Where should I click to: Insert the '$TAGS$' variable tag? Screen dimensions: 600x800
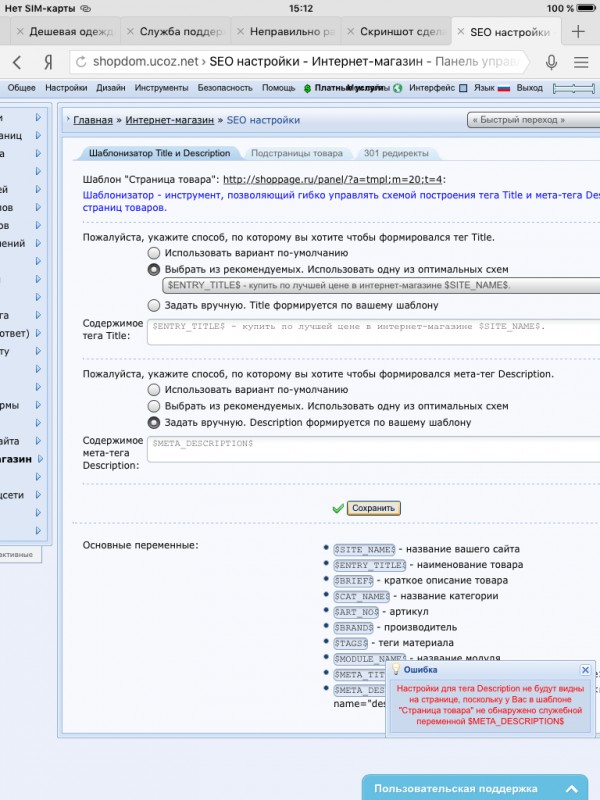click(351, 643)
